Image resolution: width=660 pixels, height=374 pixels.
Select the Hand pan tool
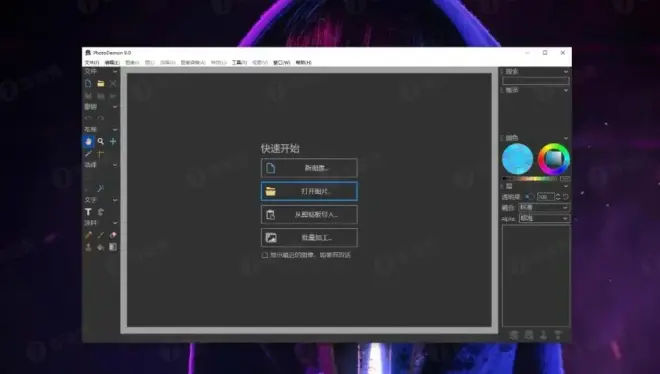pos(88,141)
